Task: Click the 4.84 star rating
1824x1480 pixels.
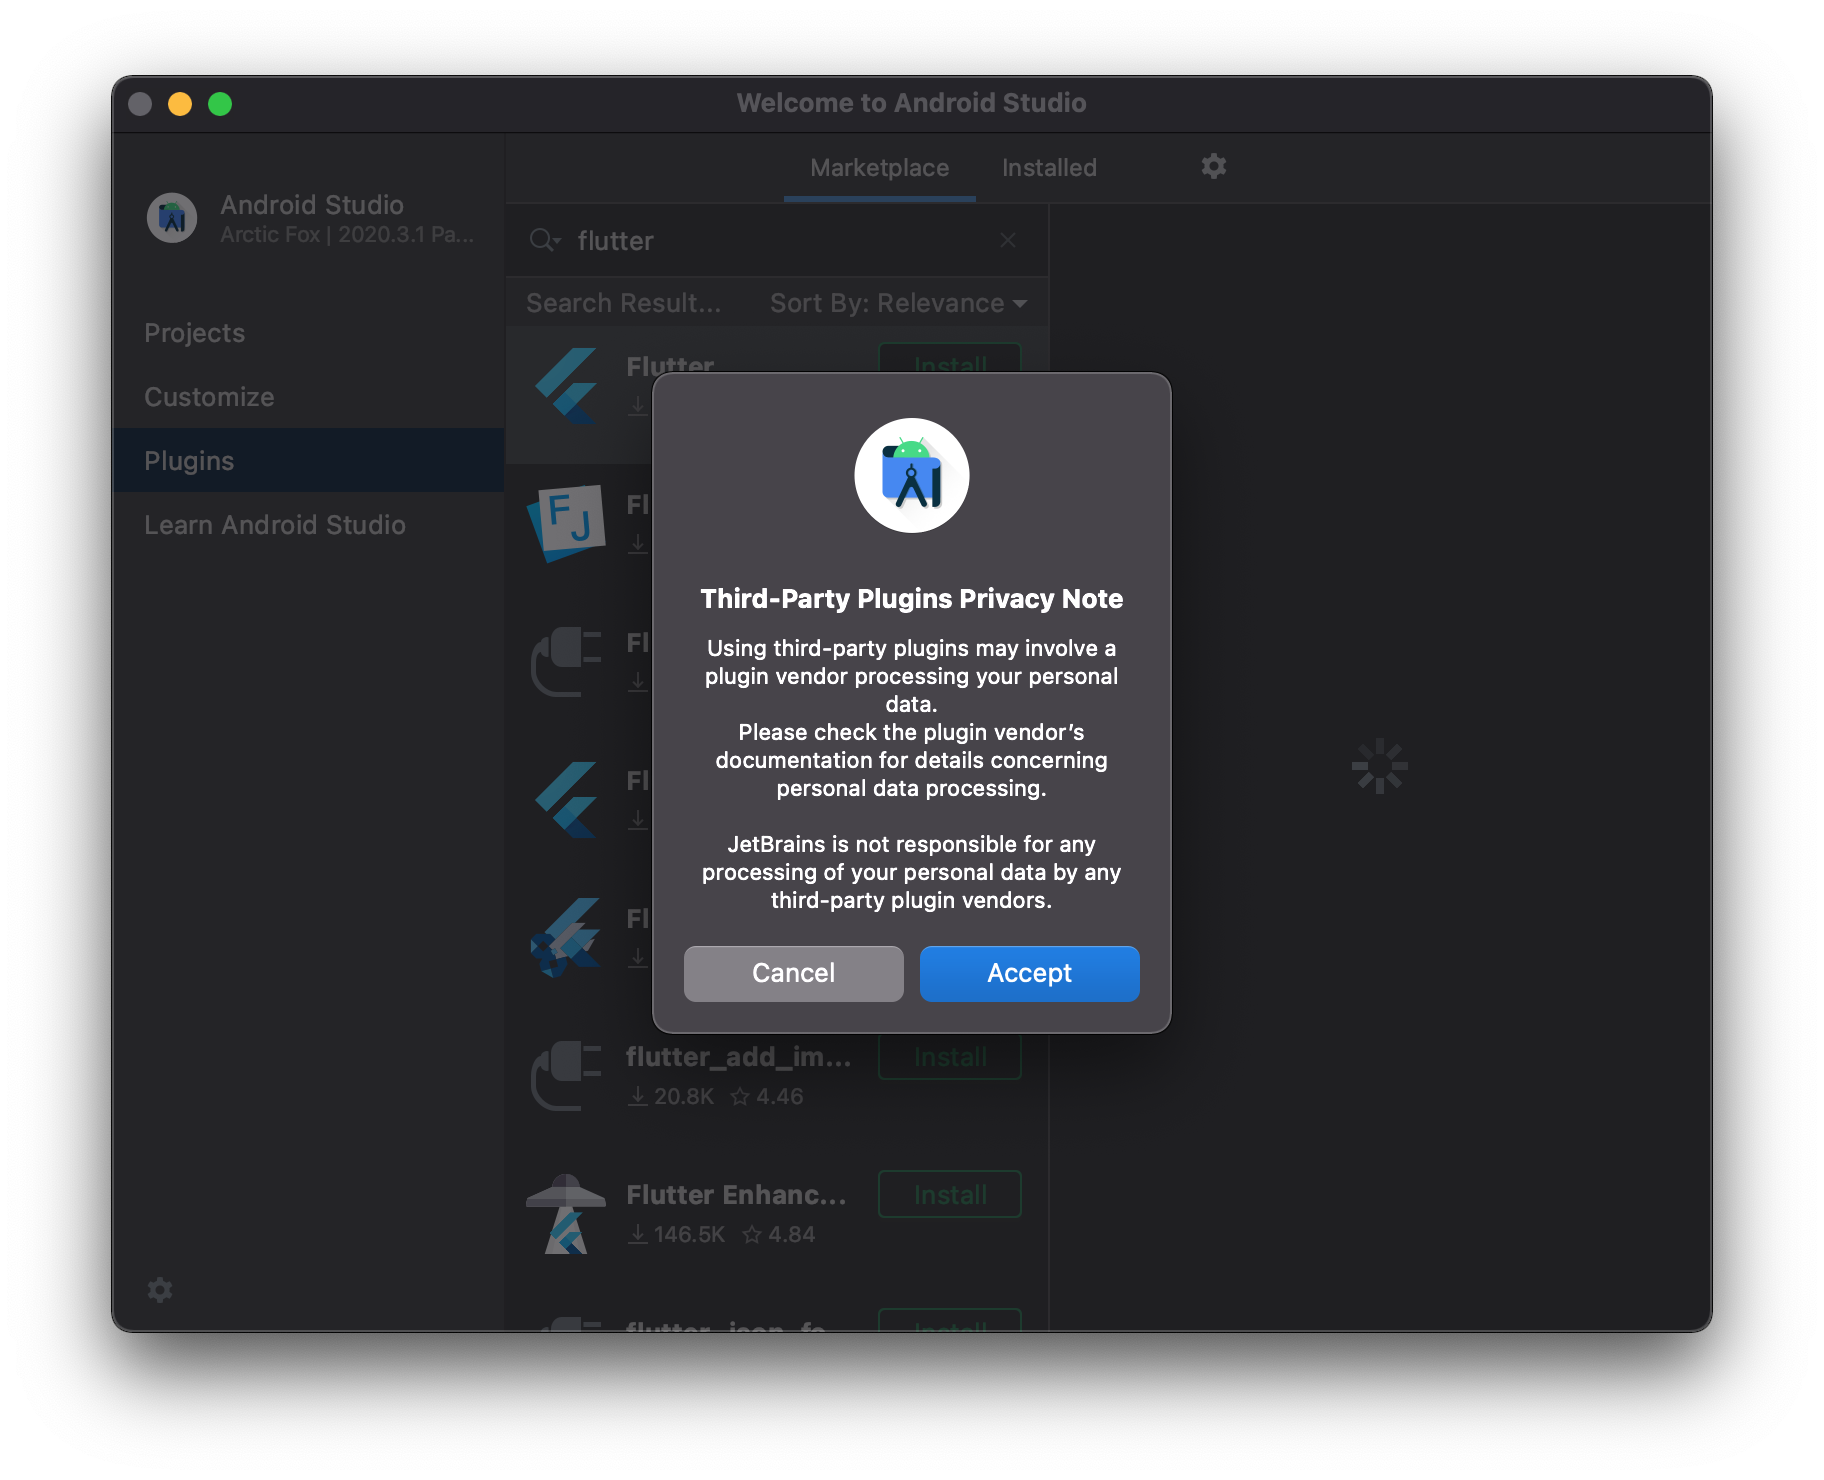Action: (779, 1234)
